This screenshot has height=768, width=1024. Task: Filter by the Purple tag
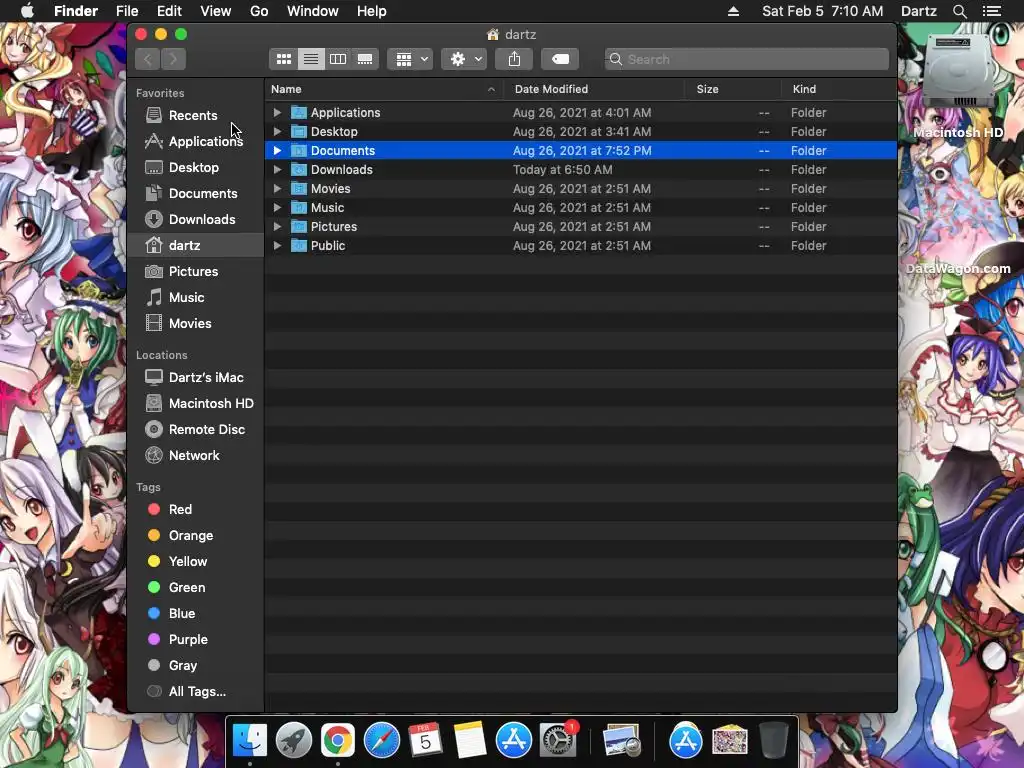point(195,639)
